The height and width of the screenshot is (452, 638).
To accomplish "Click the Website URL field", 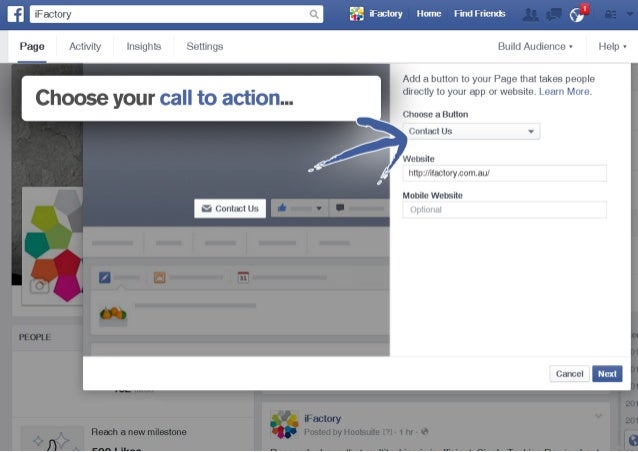I will coord(505,173).
